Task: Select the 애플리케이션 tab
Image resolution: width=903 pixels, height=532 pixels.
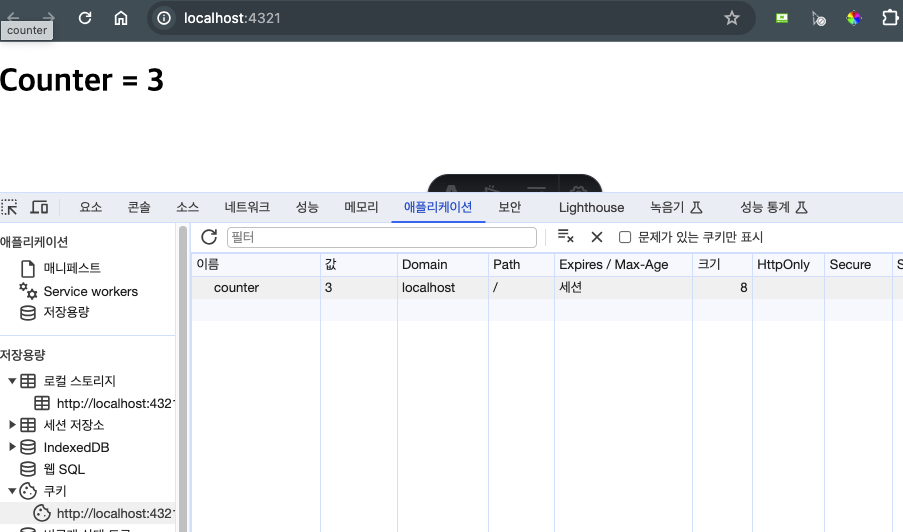Action: point(438,207)
